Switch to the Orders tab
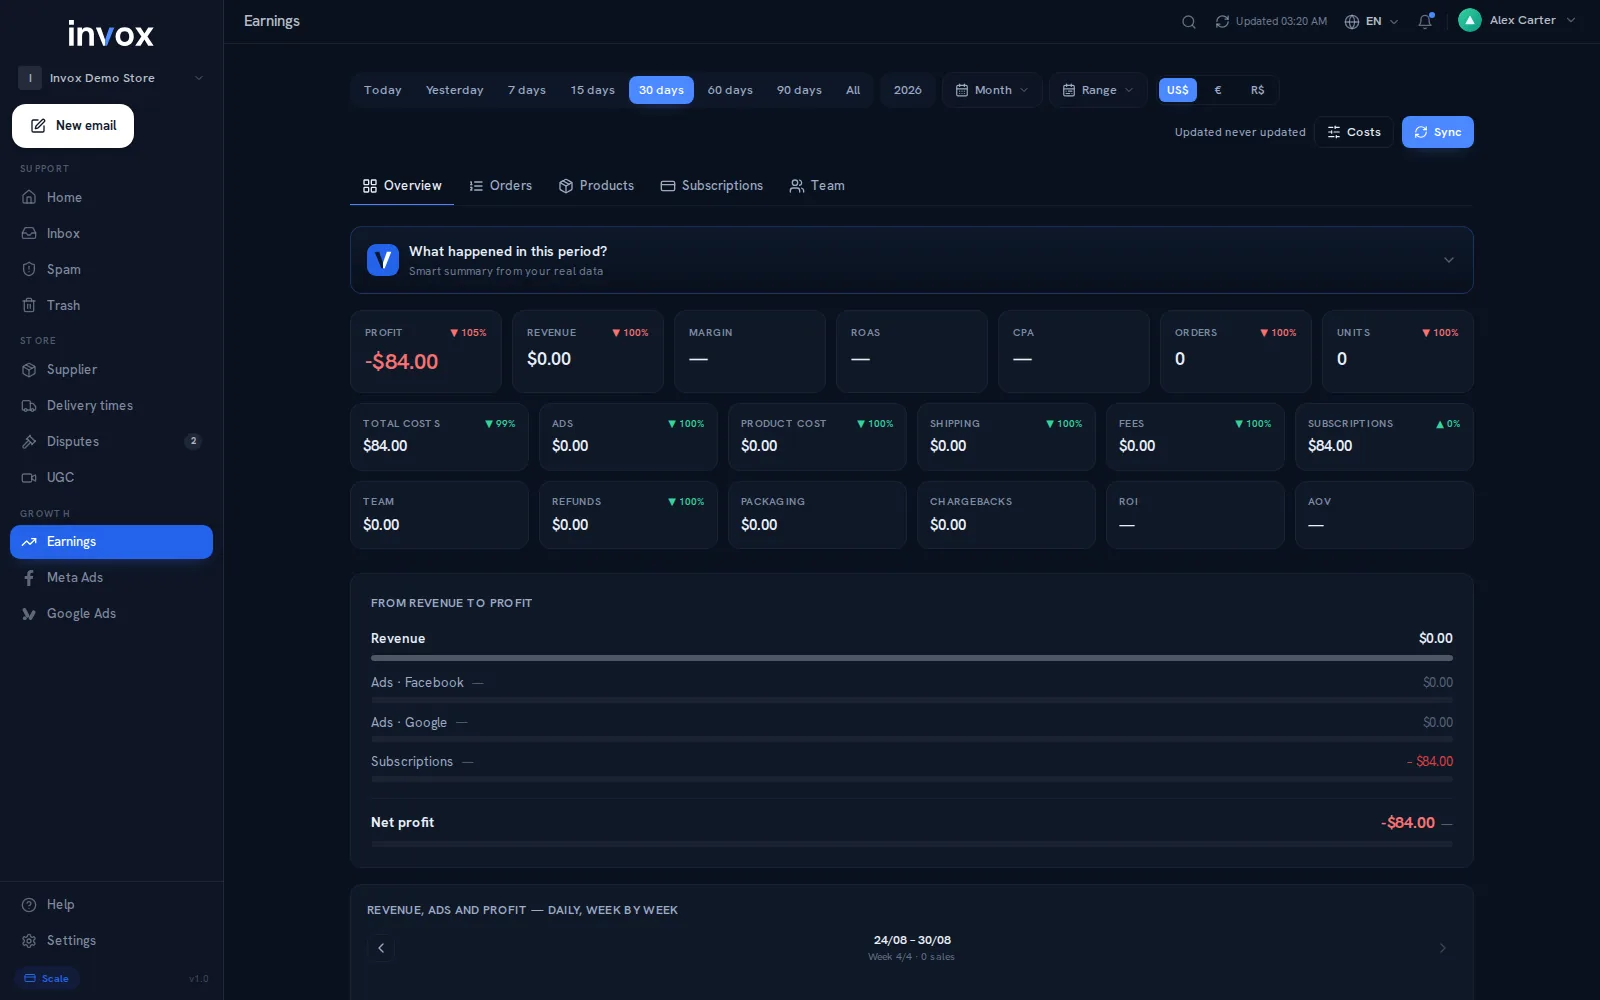The height and width of the screenshot is (1000, 1600). tap(501, 186)
